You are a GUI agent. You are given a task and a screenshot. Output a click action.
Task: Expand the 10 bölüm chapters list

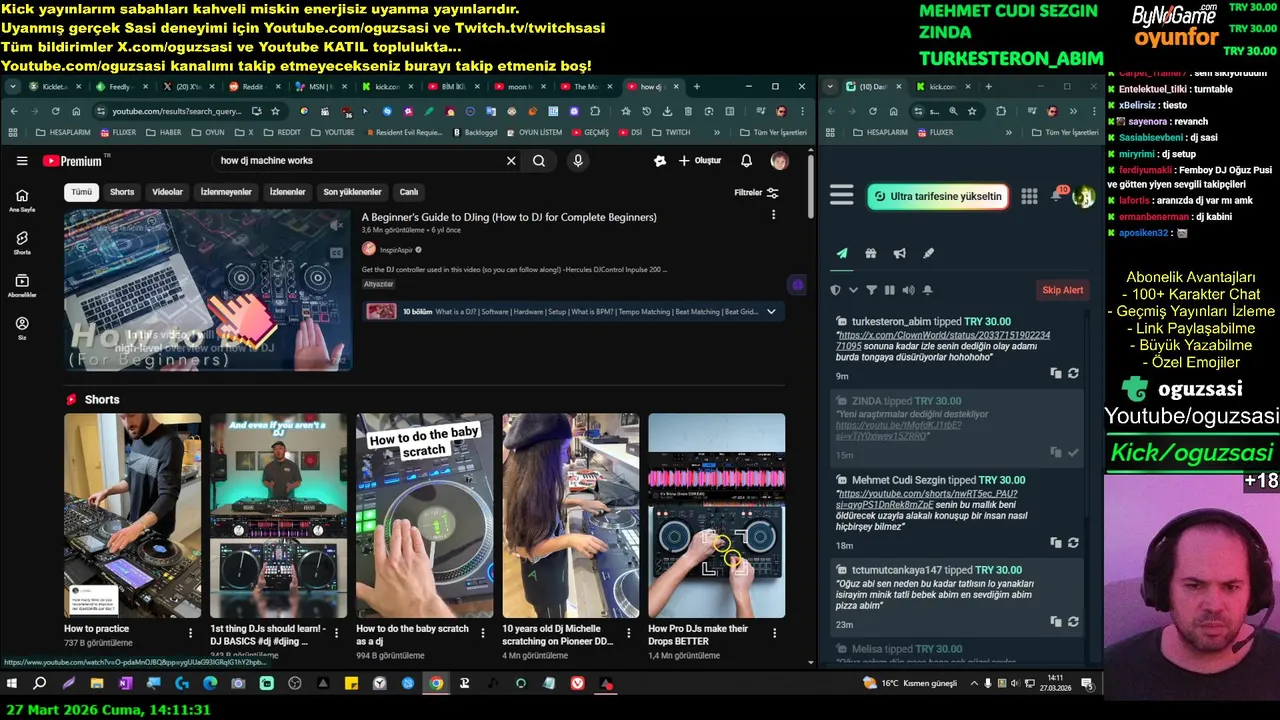(770, 312)
